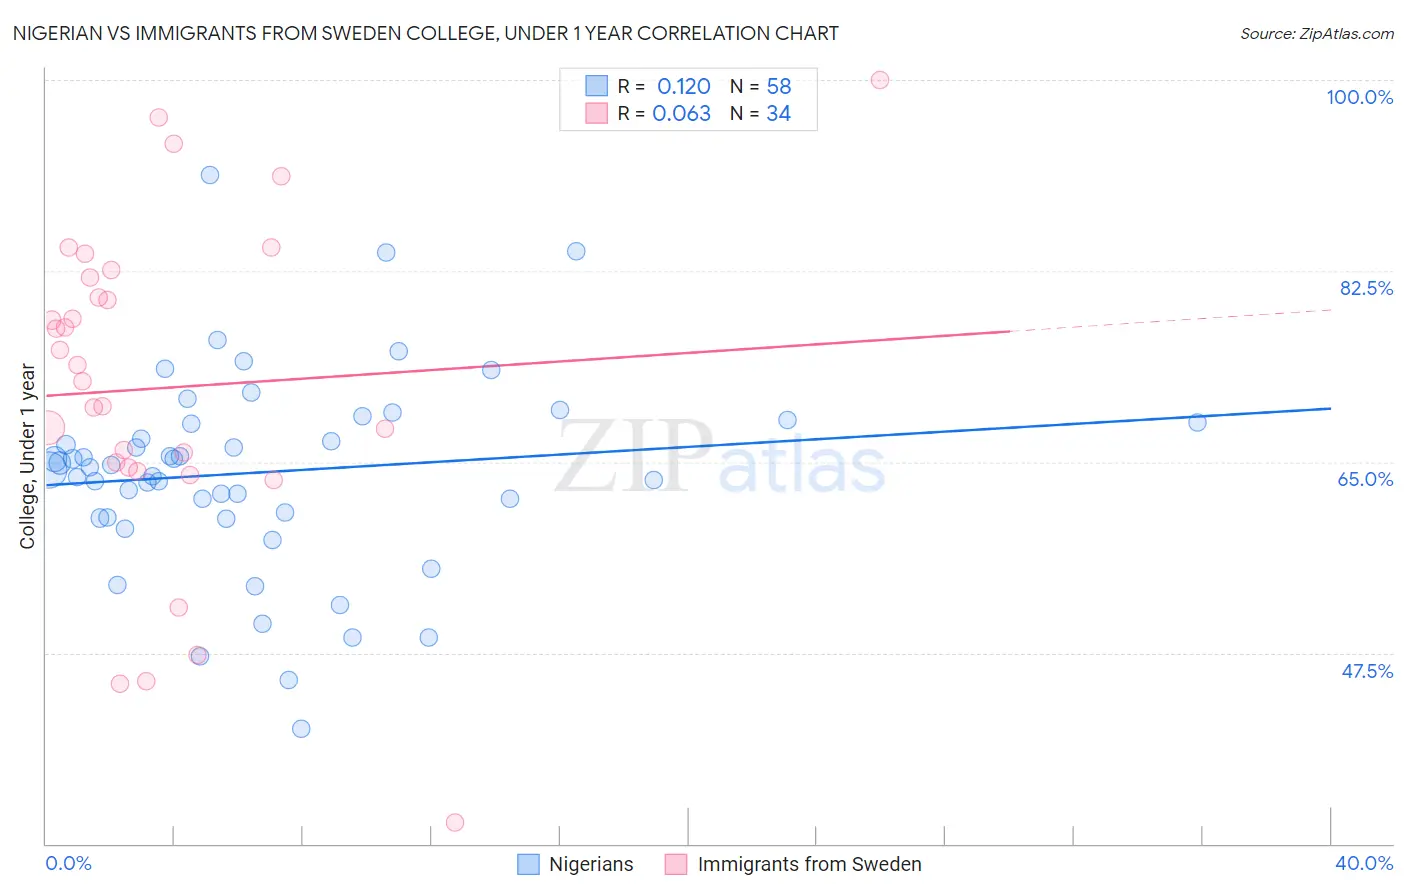
Task: Select the Nigerians legend label
Action: 591,864
